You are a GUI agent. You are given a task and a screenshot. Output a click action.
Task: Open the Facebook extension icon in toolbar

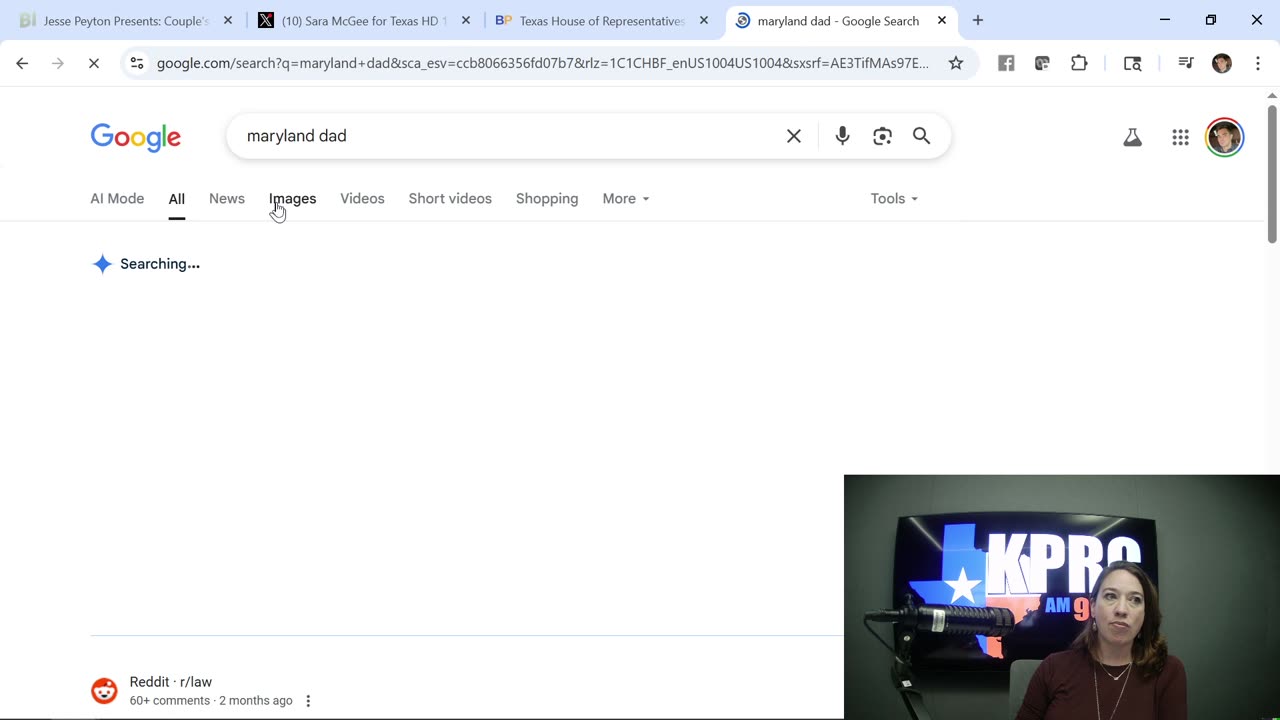click(1006, 63)
